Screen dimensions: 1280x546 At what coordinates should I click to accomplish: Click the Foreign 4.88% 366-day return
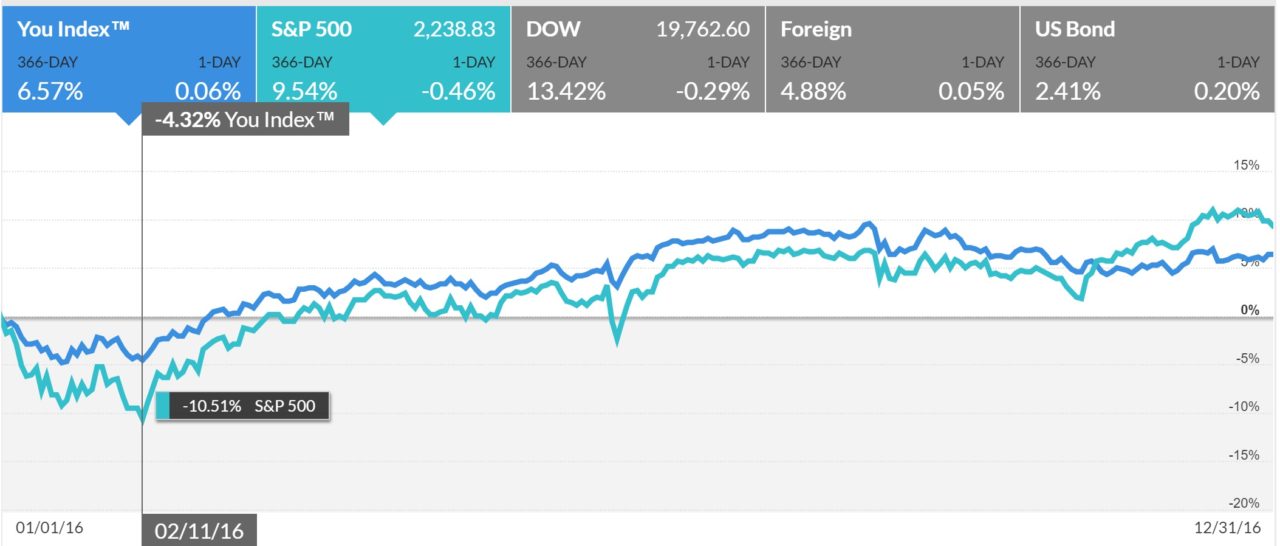813,92
